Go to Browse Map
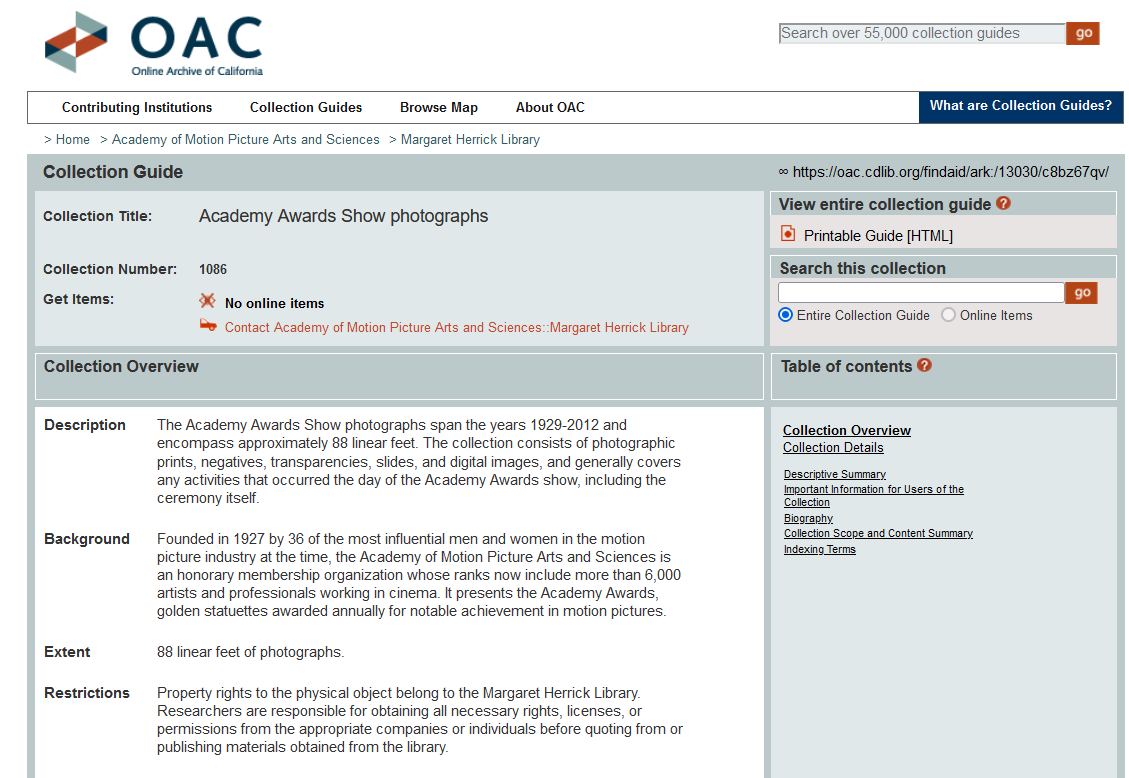 [438, 107]
